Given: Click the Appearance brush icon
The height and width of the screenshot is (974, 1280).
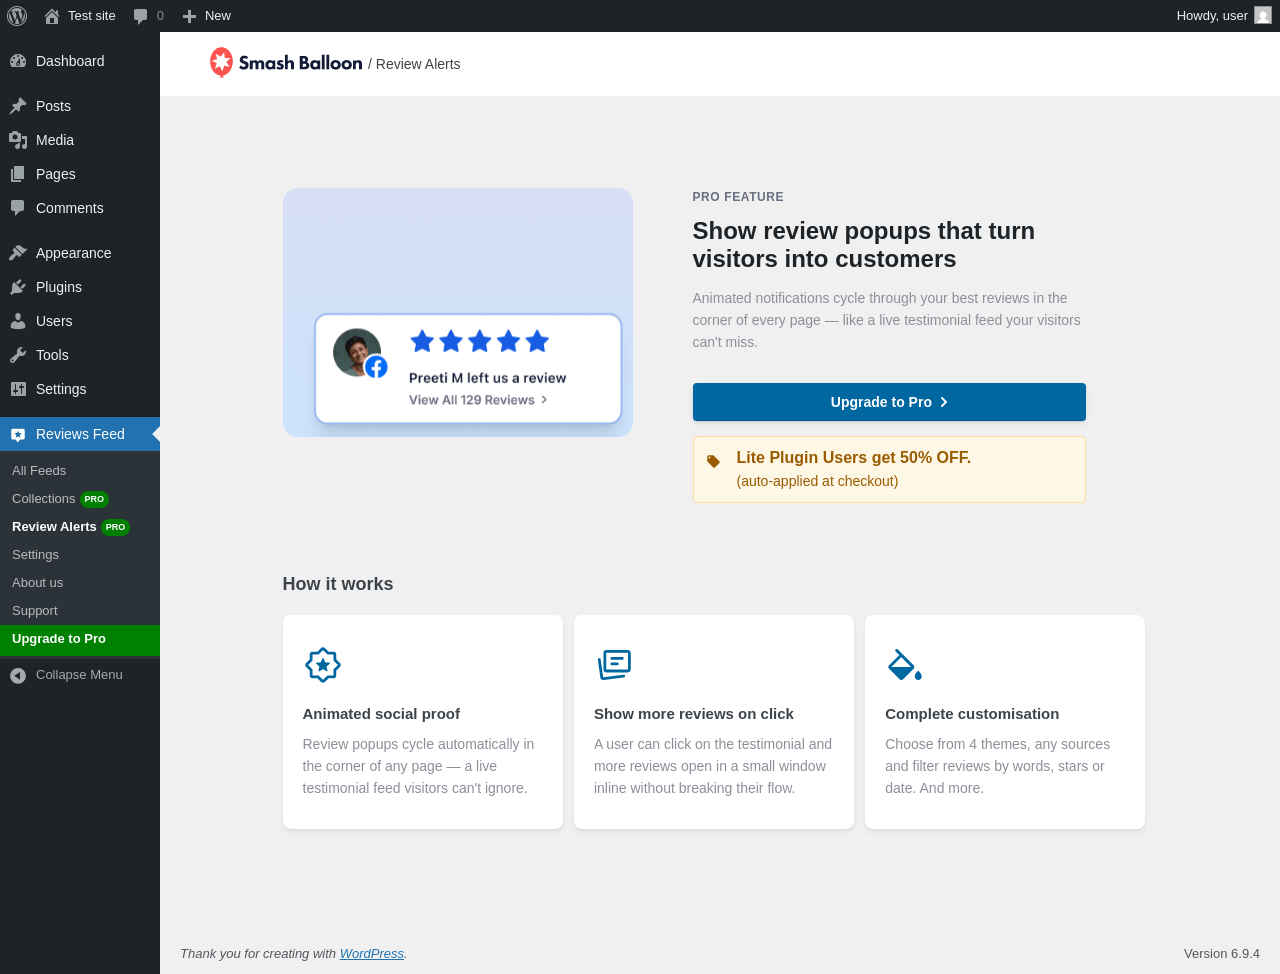Looking at the screenshot, I should (x=18, y=253).
